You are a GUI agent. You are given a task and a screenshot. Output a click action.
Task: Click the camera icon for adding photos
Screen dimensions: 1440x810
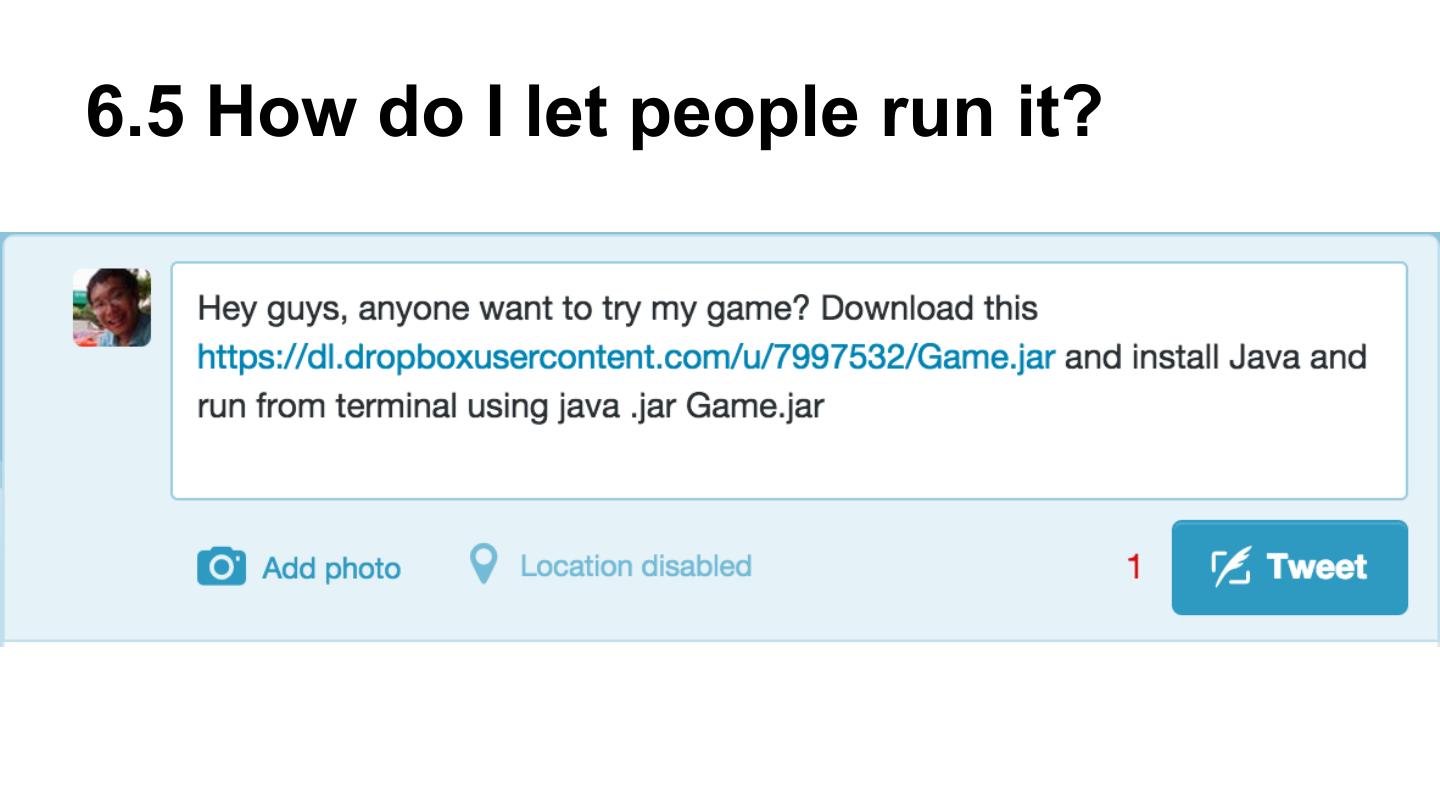221,566
